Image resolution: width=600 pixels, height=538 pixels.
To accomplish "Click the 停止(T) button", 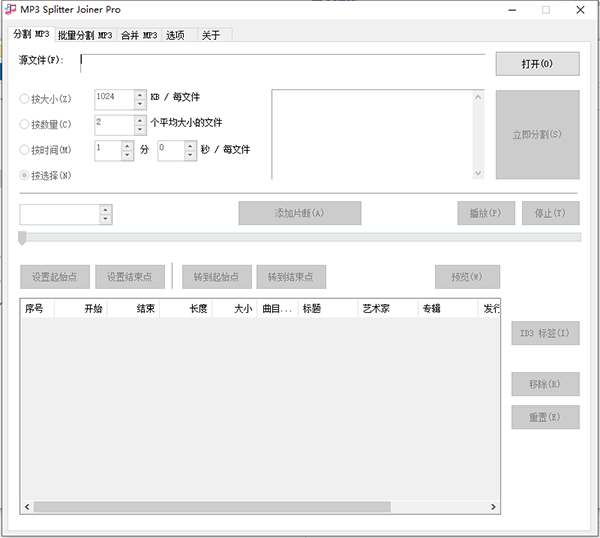I will tap(550, 213).
